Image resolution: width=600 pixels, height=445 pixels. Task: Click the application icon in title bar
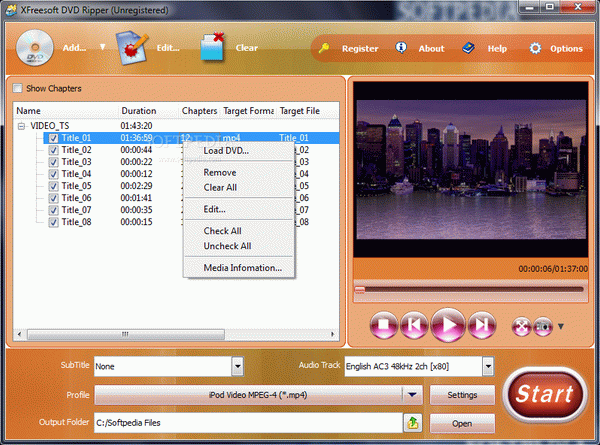(11, 10)
